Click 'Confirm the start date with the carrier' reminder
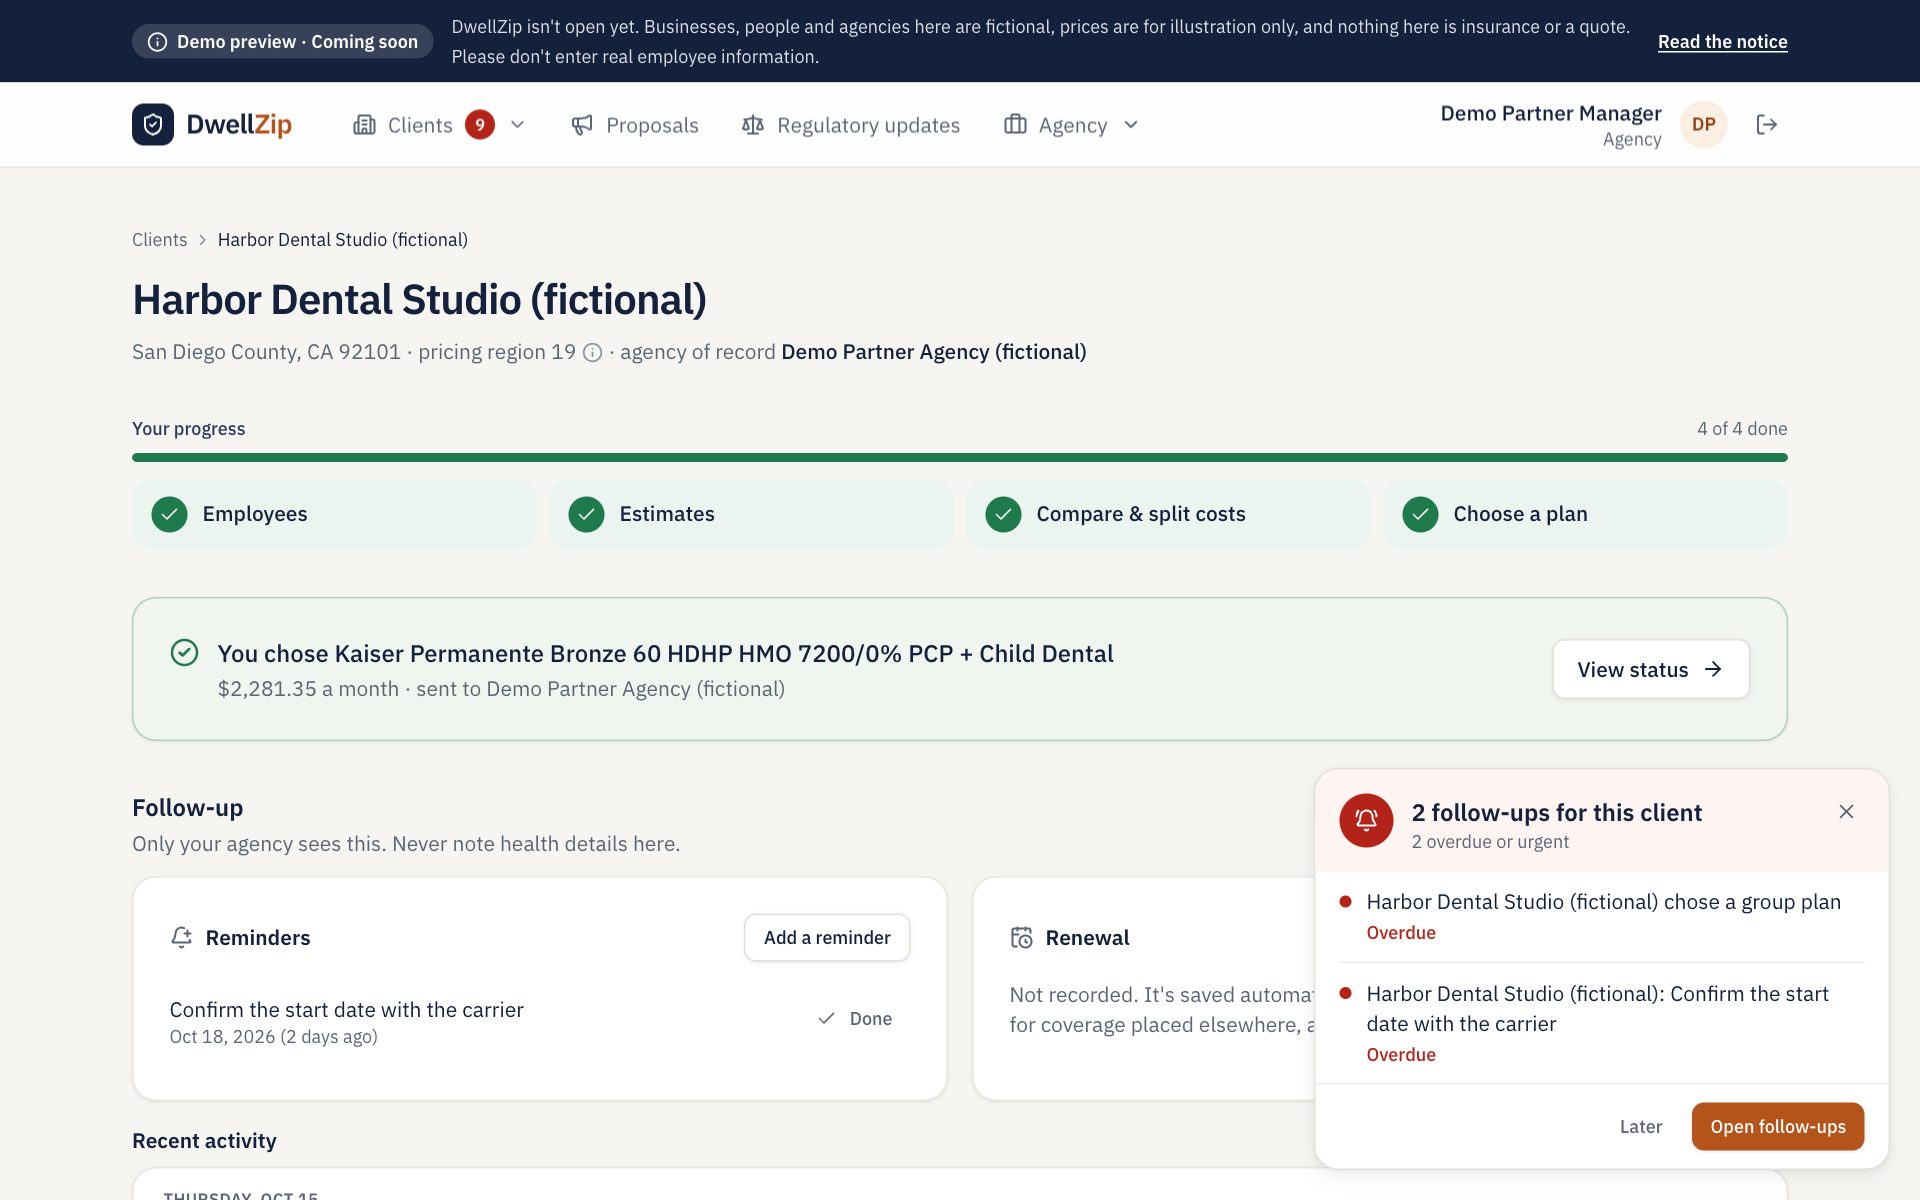 point(347,1010)
